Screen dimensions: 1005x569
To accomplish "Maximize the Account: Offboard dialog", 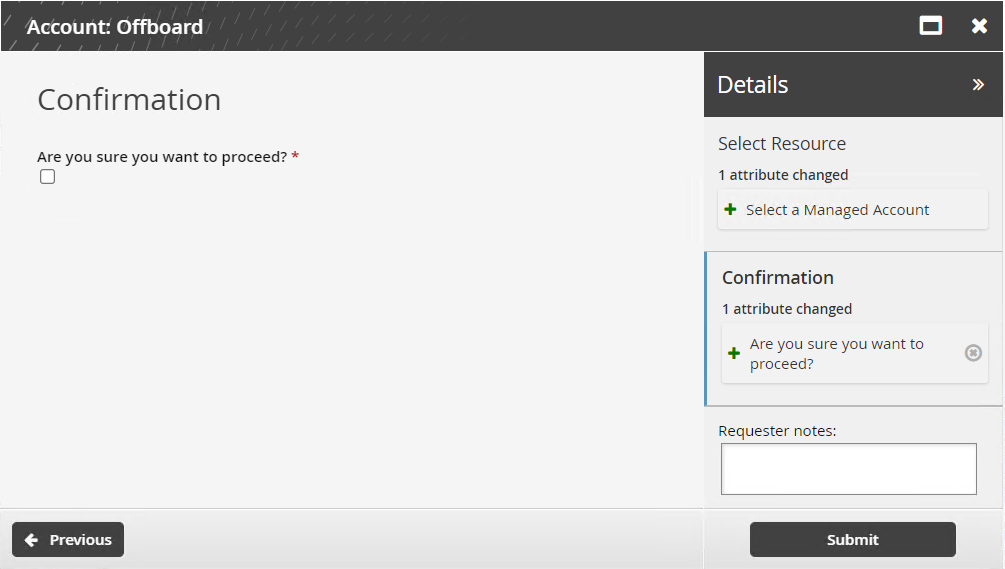I will [x=931, y=26].
